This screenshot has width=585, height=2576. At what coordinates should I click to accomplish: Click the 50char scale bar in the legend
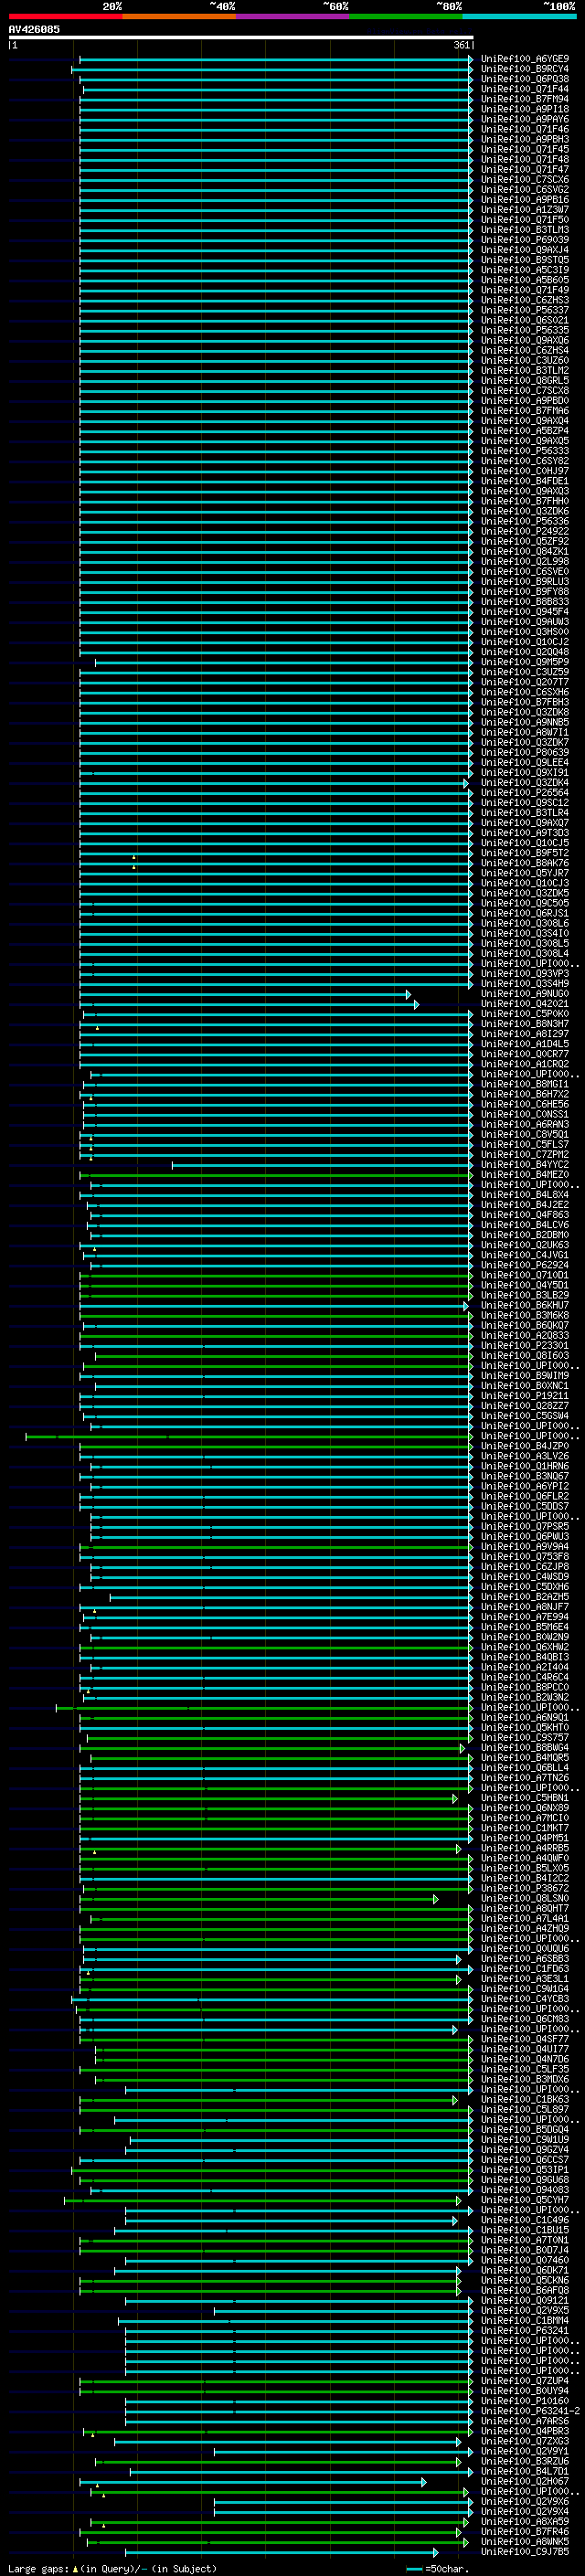coord(414,2568)
